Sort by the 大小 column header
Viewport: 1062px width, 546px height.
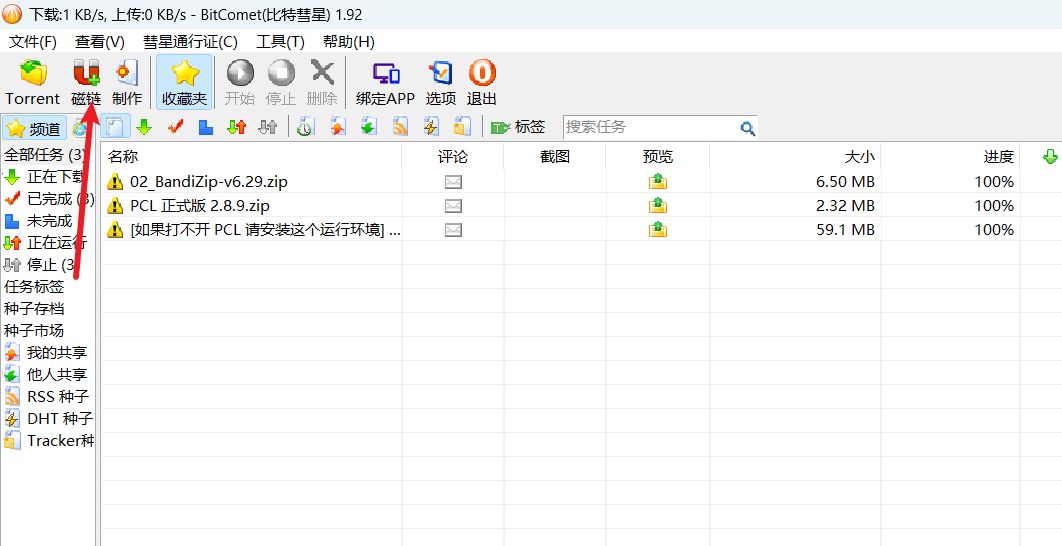(795, 156)
